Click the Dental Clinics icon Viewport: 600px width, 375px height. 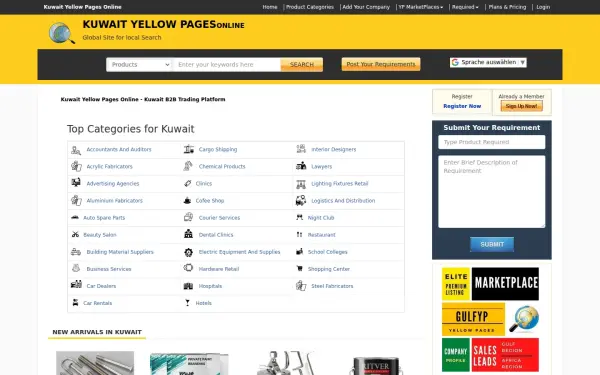click(188, 234)
